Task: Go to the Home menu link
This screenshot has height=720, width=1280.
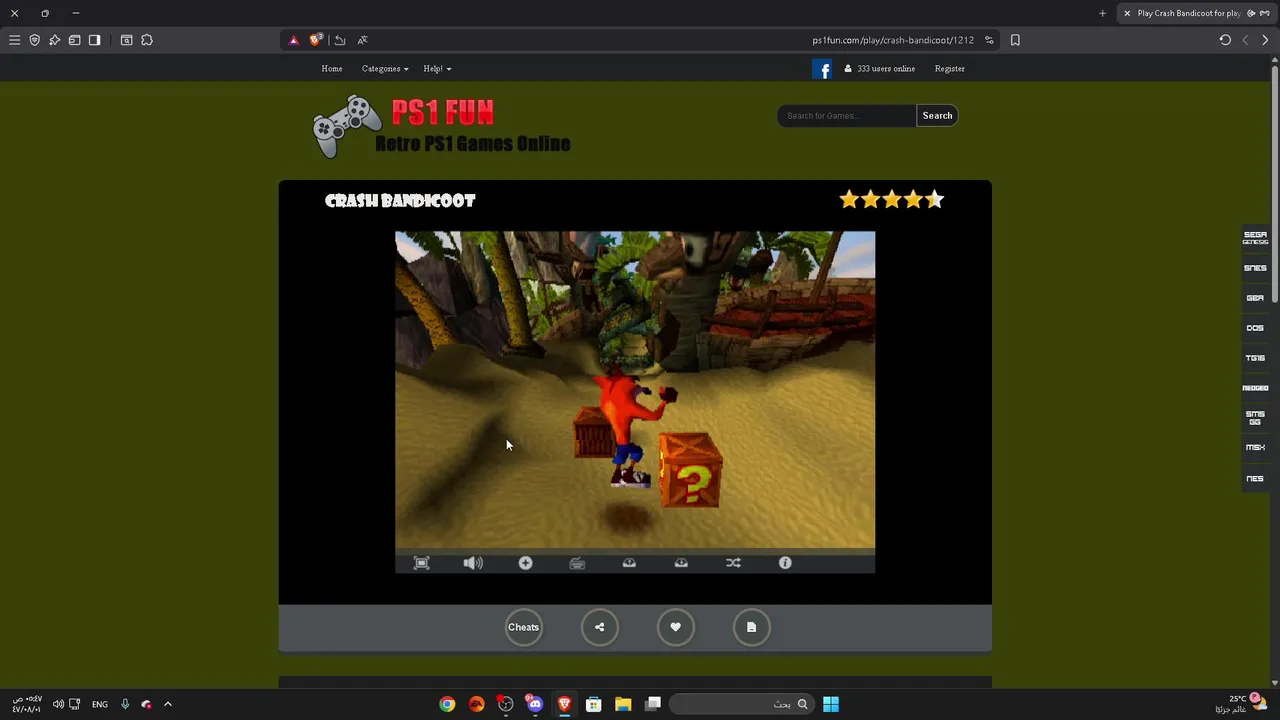Action: click(x=332, y=69)
